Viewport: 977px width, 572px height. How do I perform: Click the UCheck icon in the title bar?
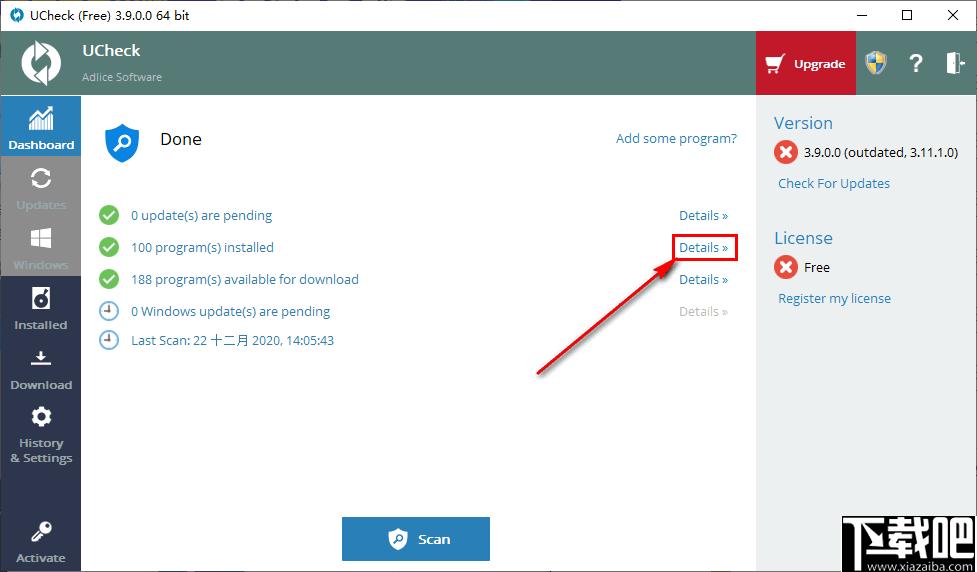[x=17, y=16]
